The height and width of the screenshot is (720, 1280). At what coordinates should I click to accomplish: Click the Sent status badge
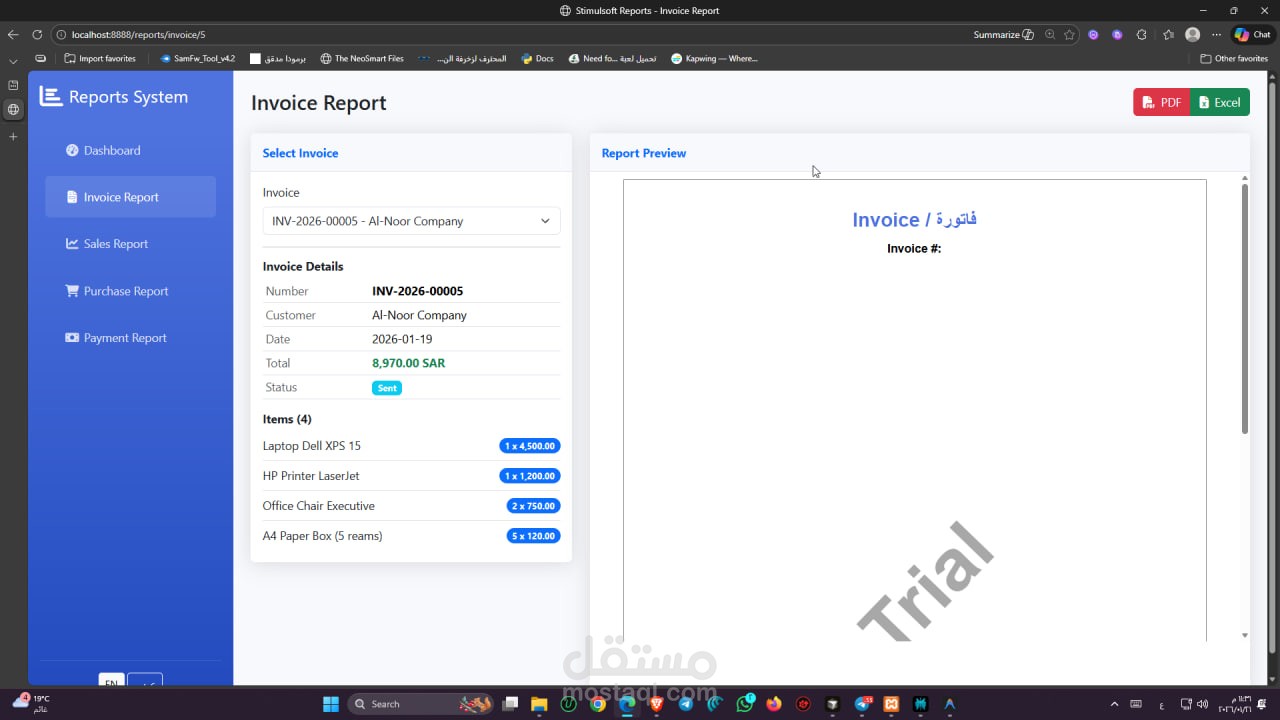click(387, 388)
